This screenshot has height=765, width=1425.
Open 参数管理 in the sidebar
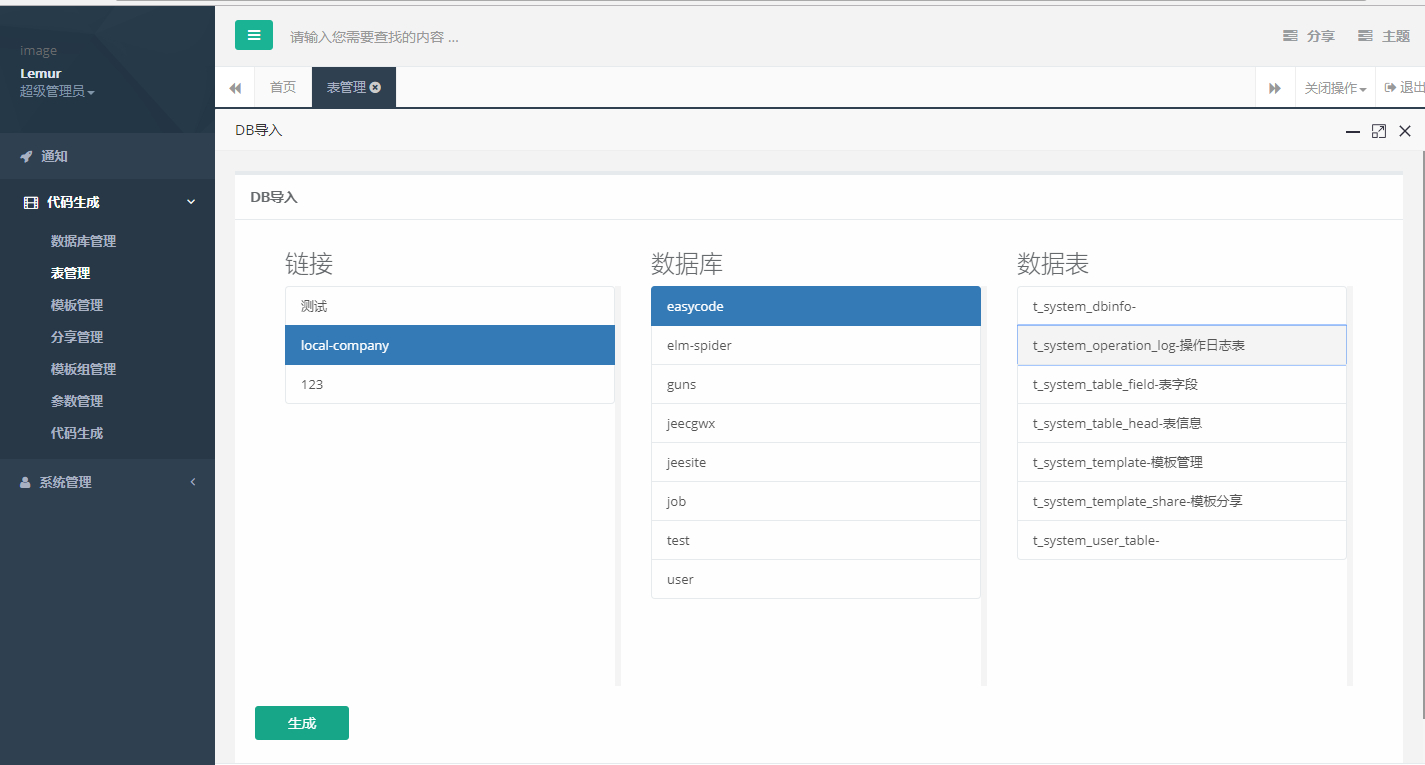(77, 401)
